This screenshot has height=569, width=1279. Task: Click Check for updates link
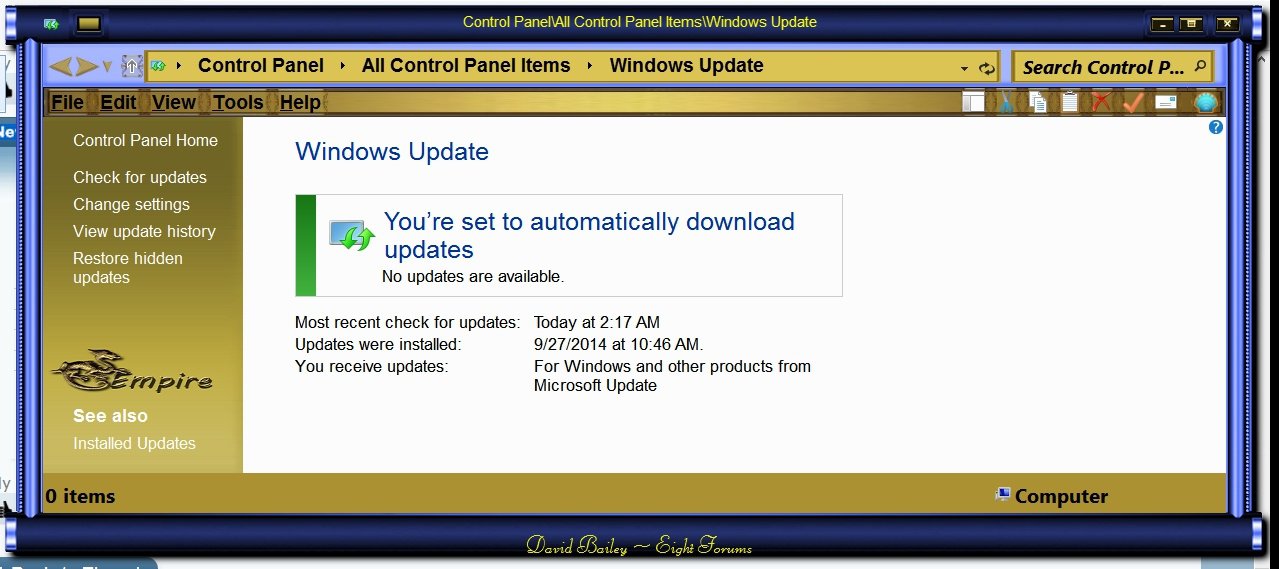pos(140,177)
